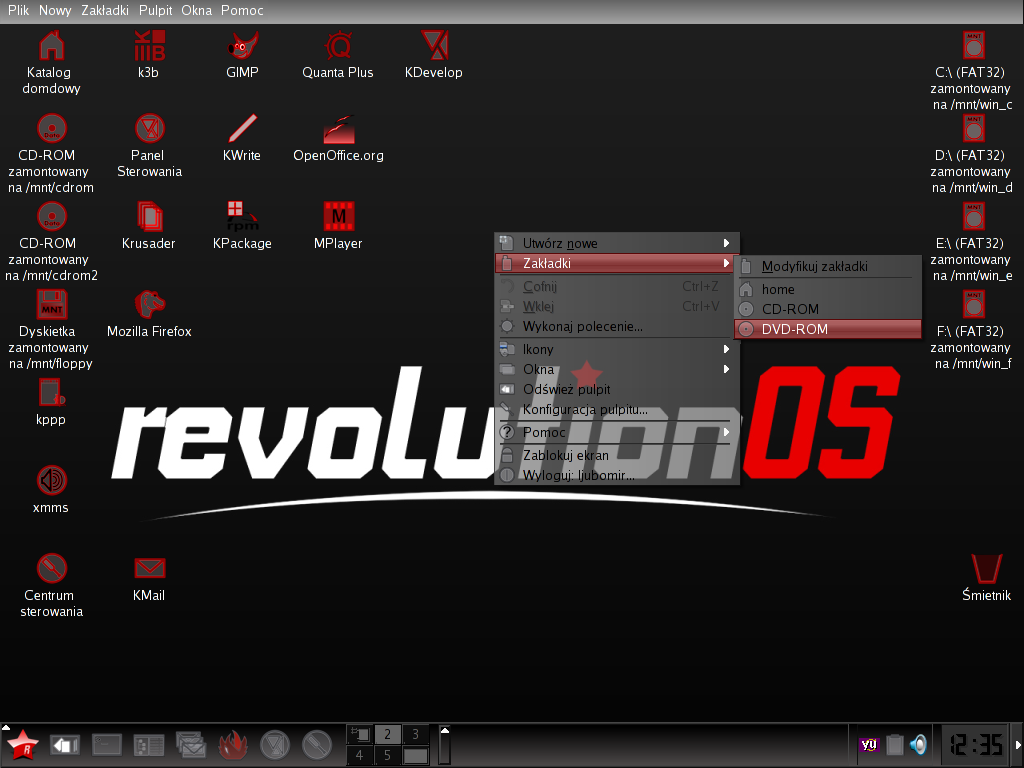The image size is (1024, 768).
Task: Launch KMail from the desktop
Action: [x=150, y=569]
